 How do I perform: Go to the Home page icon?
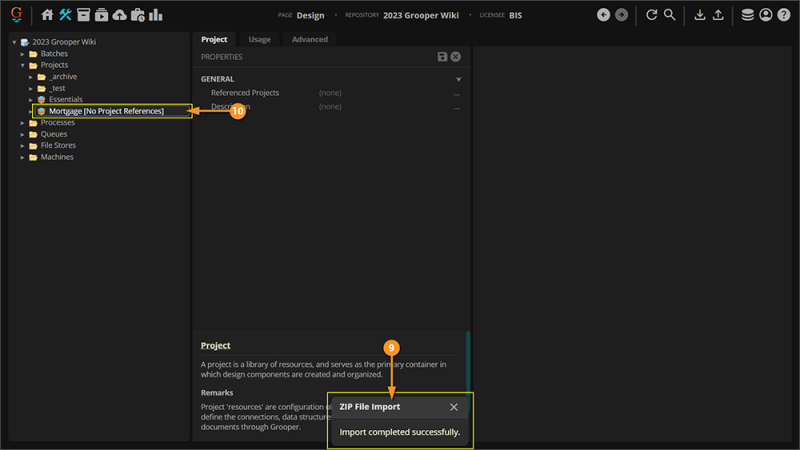tap(47, 15)
